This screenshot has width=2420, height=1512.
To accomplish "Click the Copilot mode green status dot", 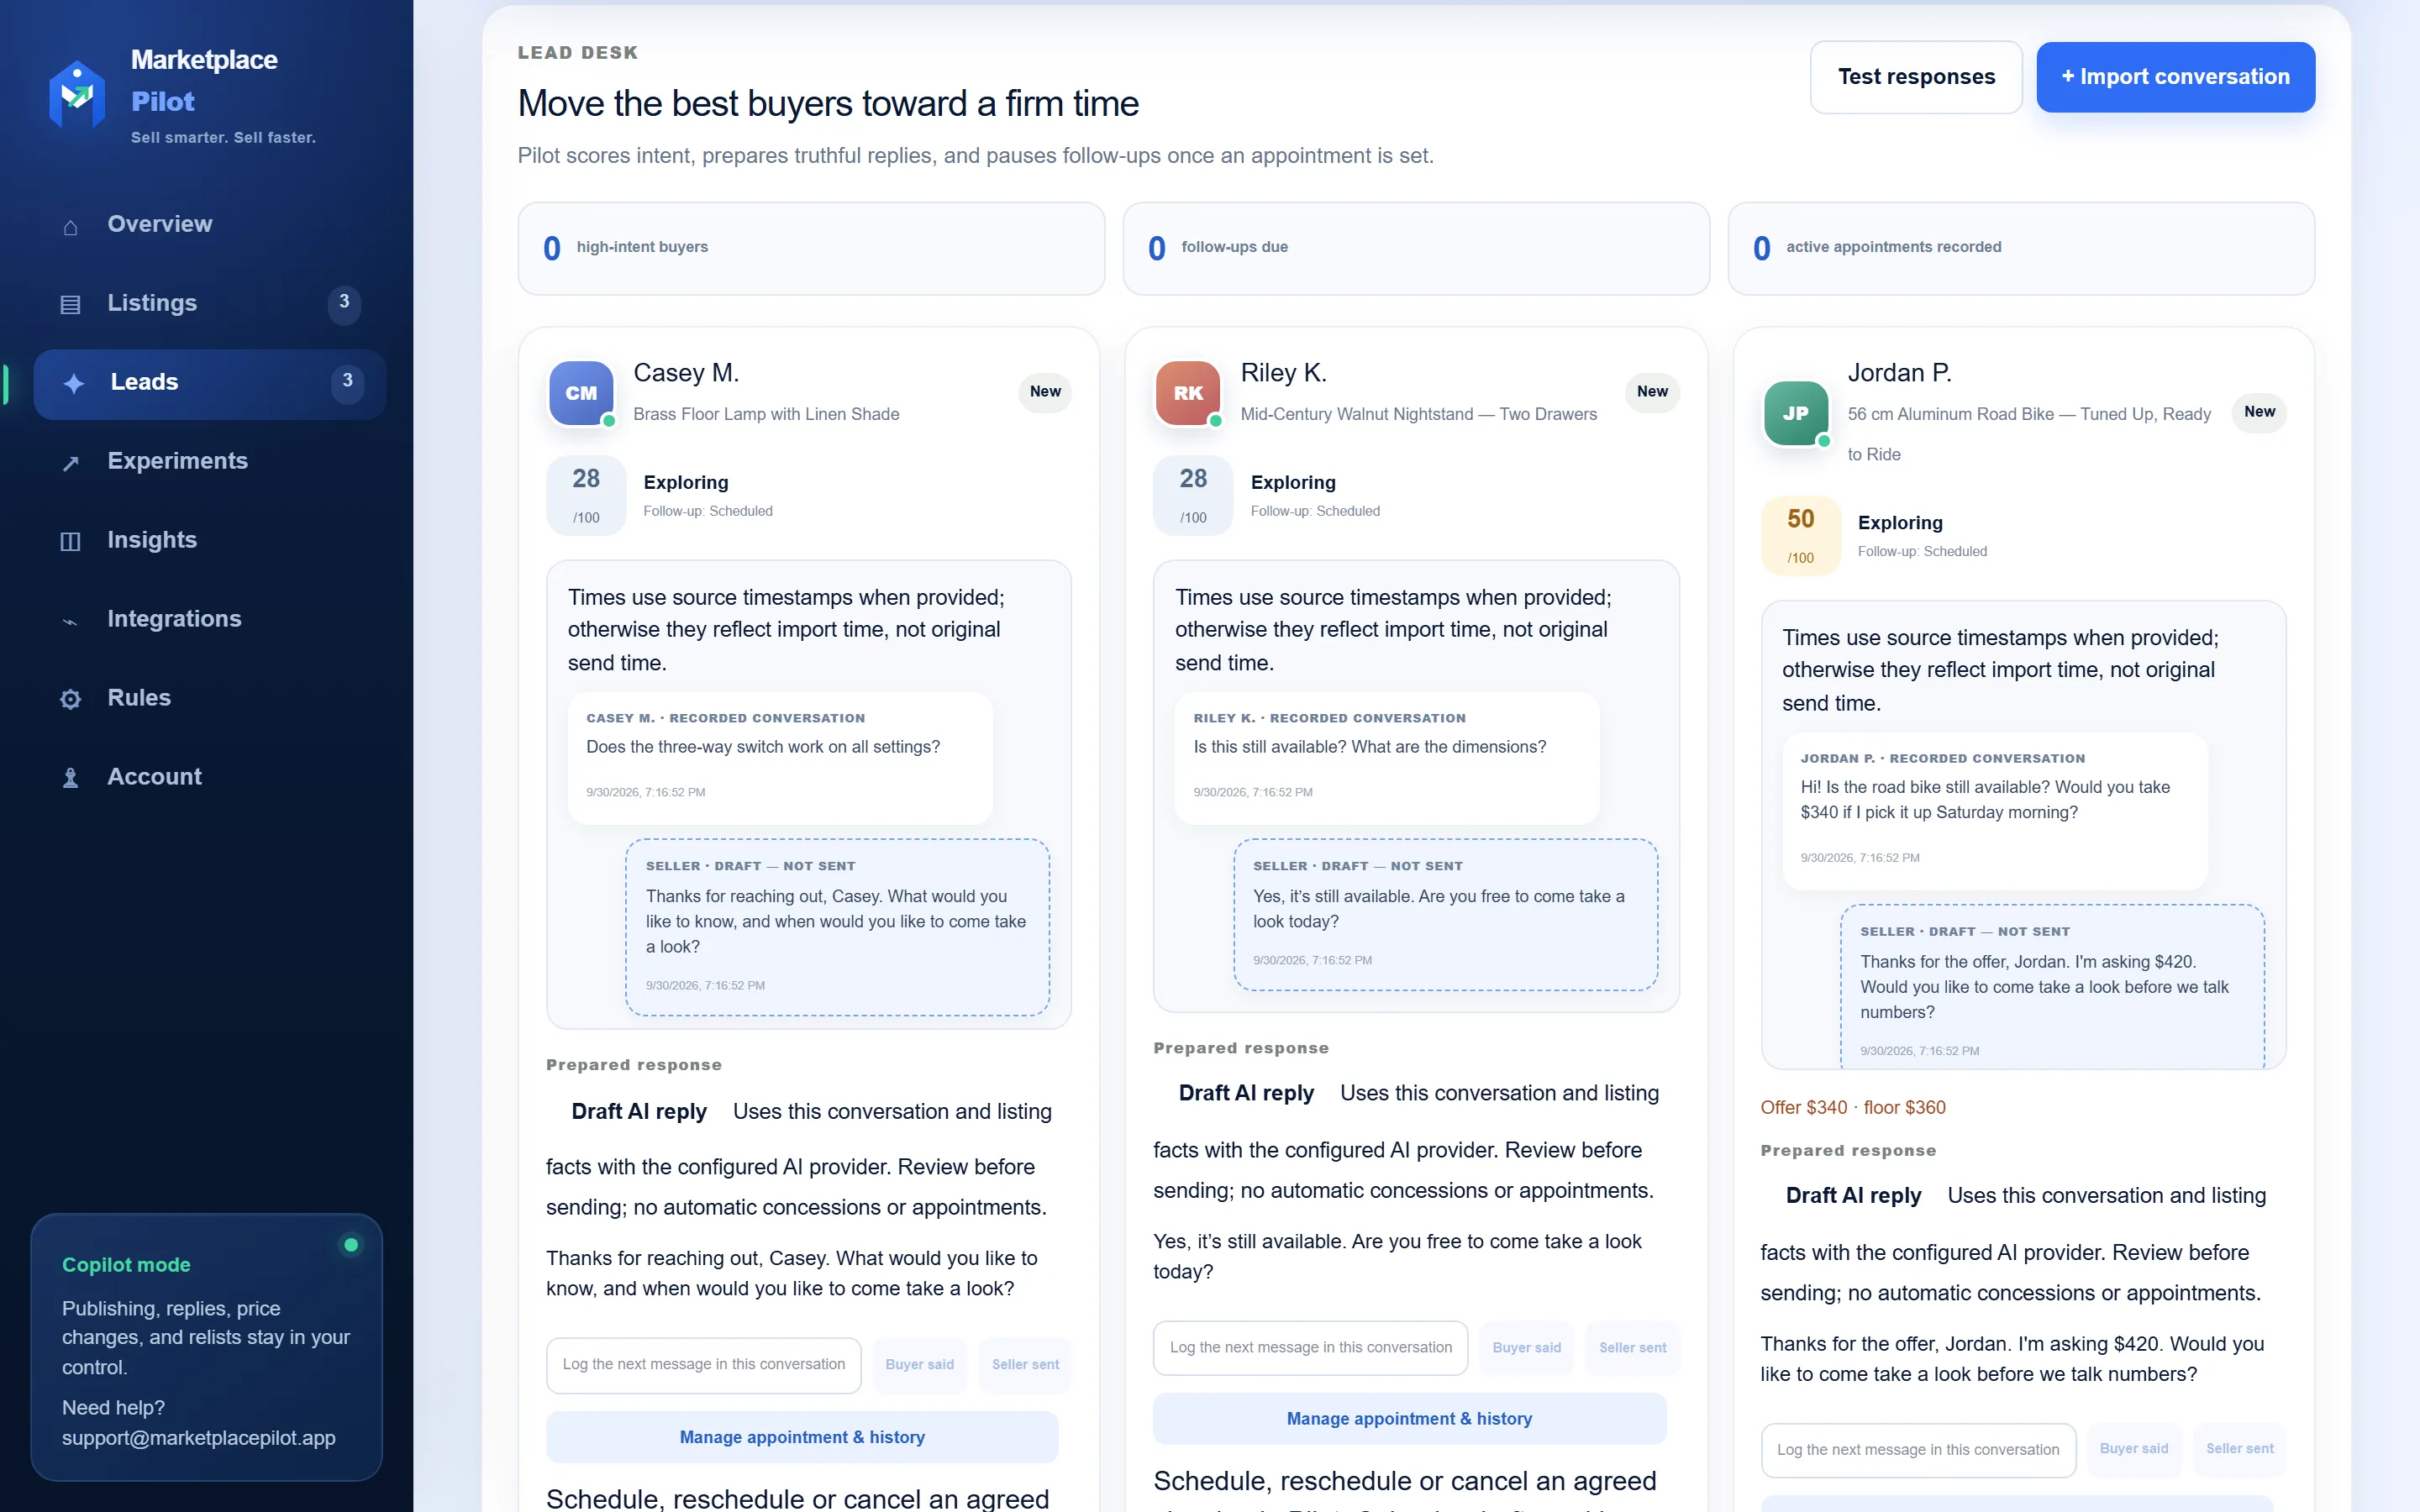I will point(351,1245).
